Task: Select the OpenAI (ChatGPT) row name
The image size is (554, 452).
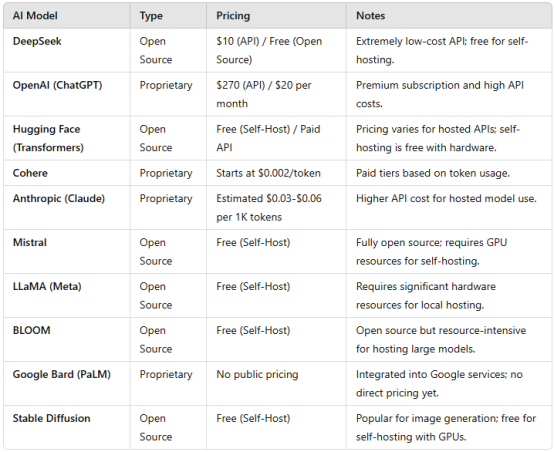Action: pyautogui.click(x=57, y=85)
